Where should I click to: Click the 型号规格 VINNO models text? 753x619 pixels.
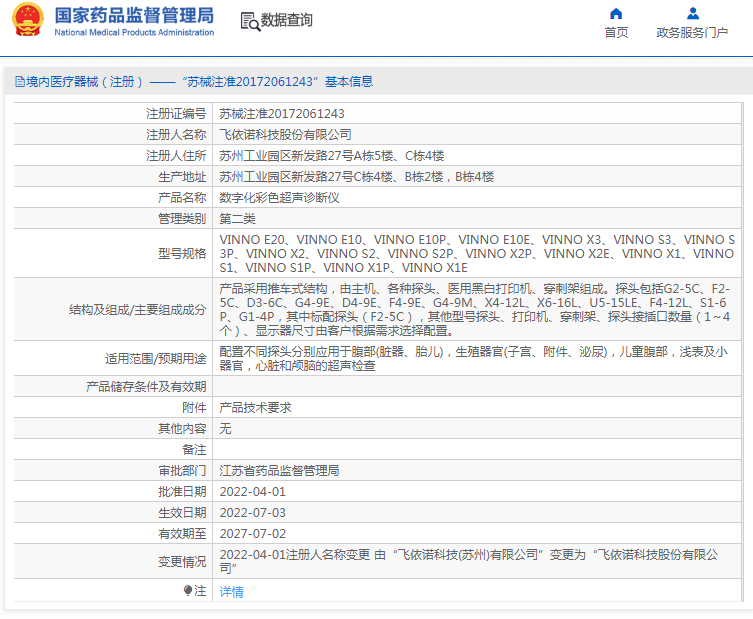pyautogui.click(x=477, y=254)
